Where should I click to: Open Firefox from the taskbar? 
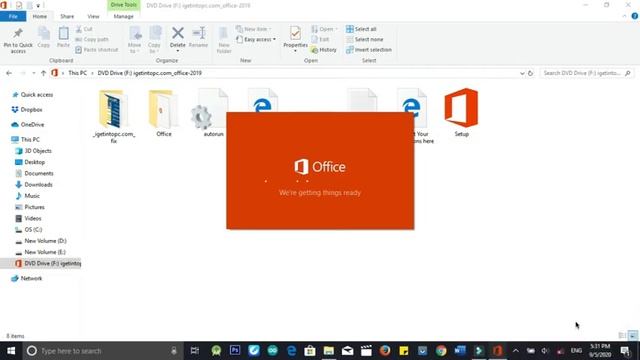click(x=385, y=351)
